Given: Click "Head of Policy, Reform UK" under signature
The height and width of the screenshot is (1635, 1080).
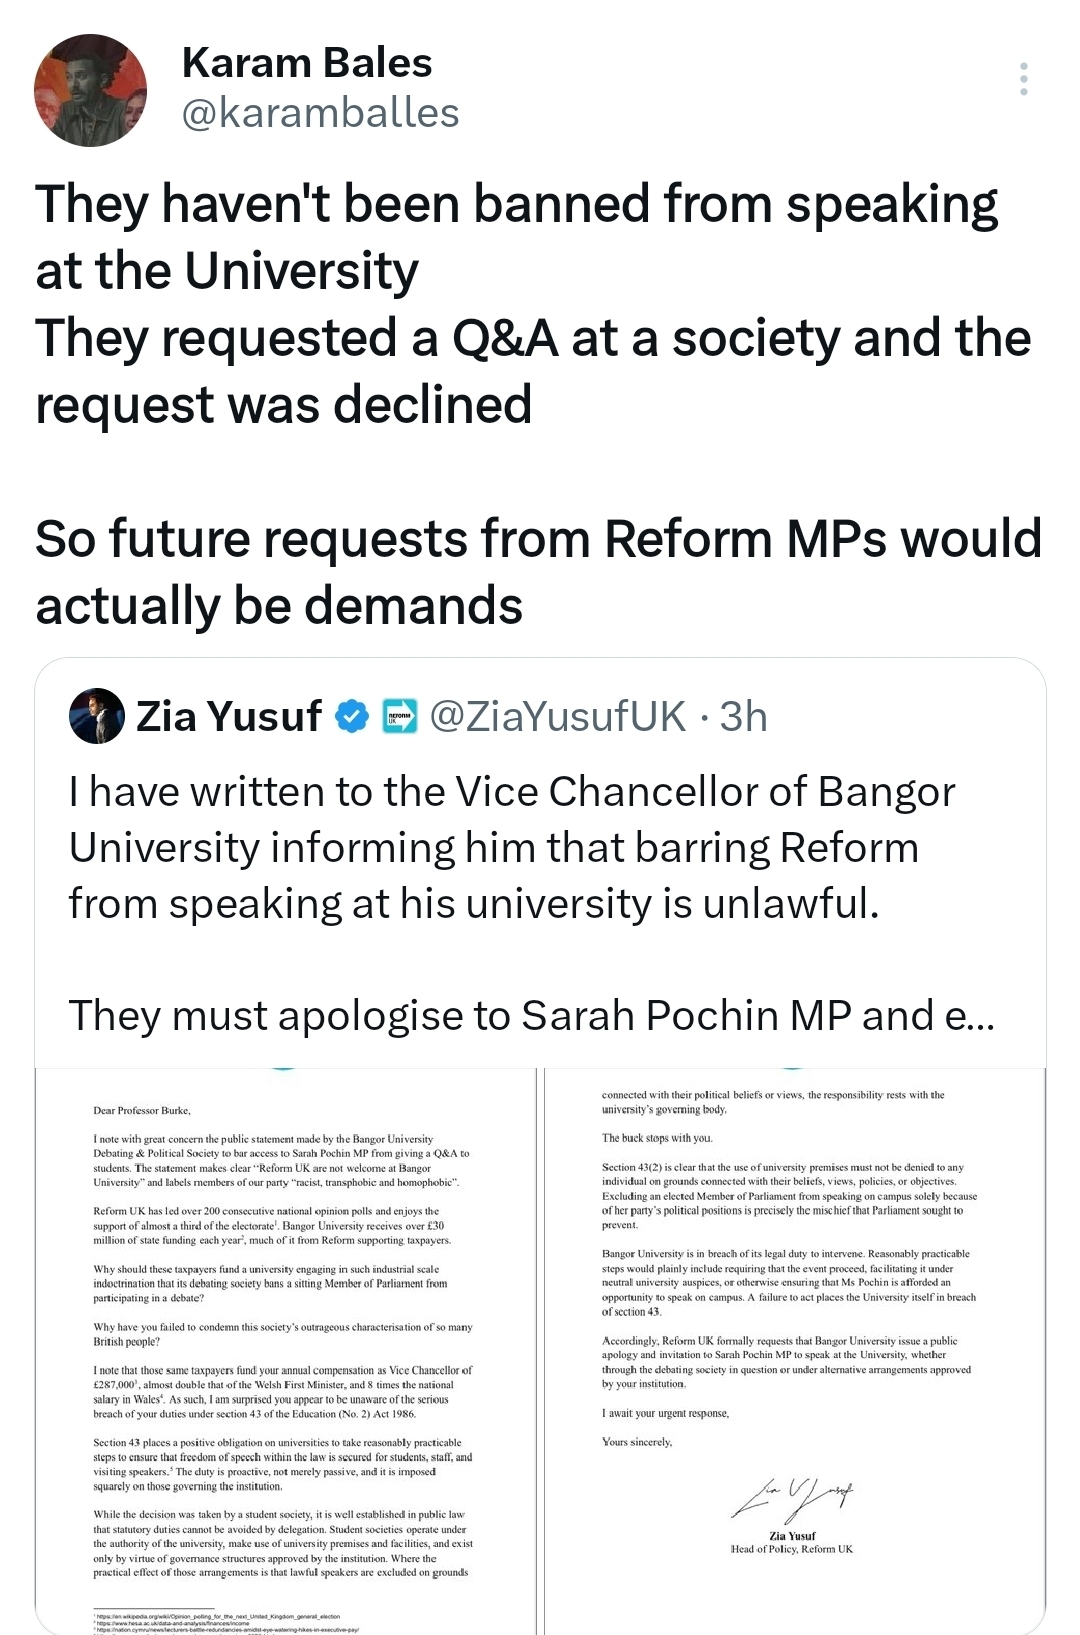Looking at the screenshot, I should tap(792, 1549).
